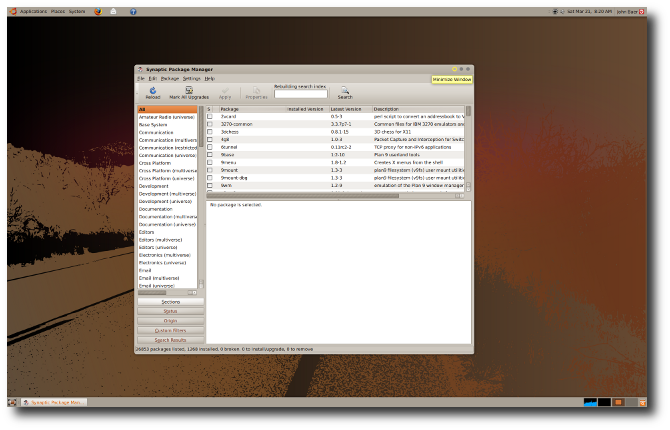Select Electronics (universe) category
This screenshot has width=670, height=430.
tap(168, 263)
